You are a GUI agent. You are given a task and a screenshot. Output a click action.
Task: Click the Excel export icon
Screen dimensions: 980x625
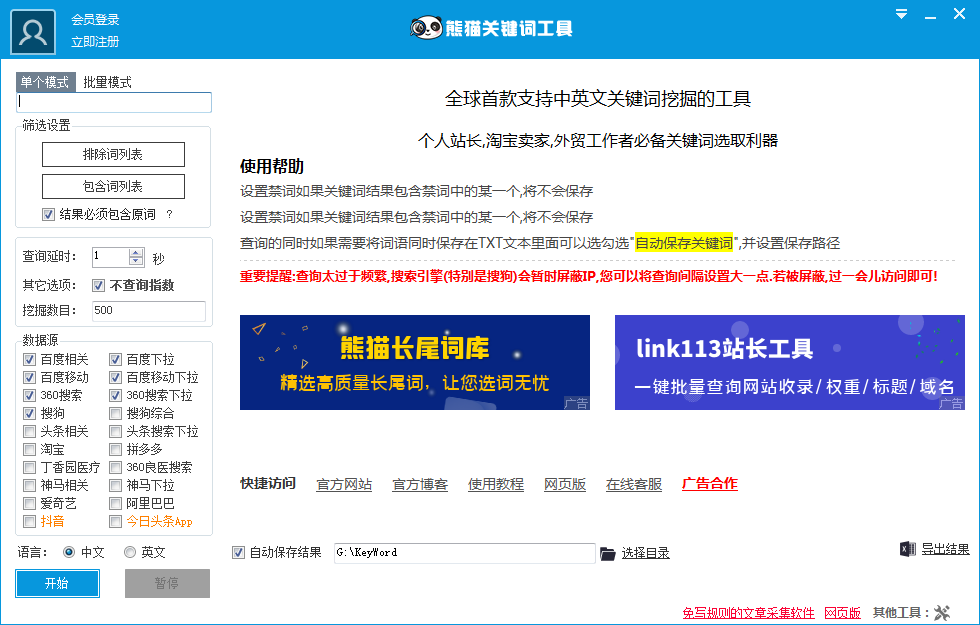908,549
